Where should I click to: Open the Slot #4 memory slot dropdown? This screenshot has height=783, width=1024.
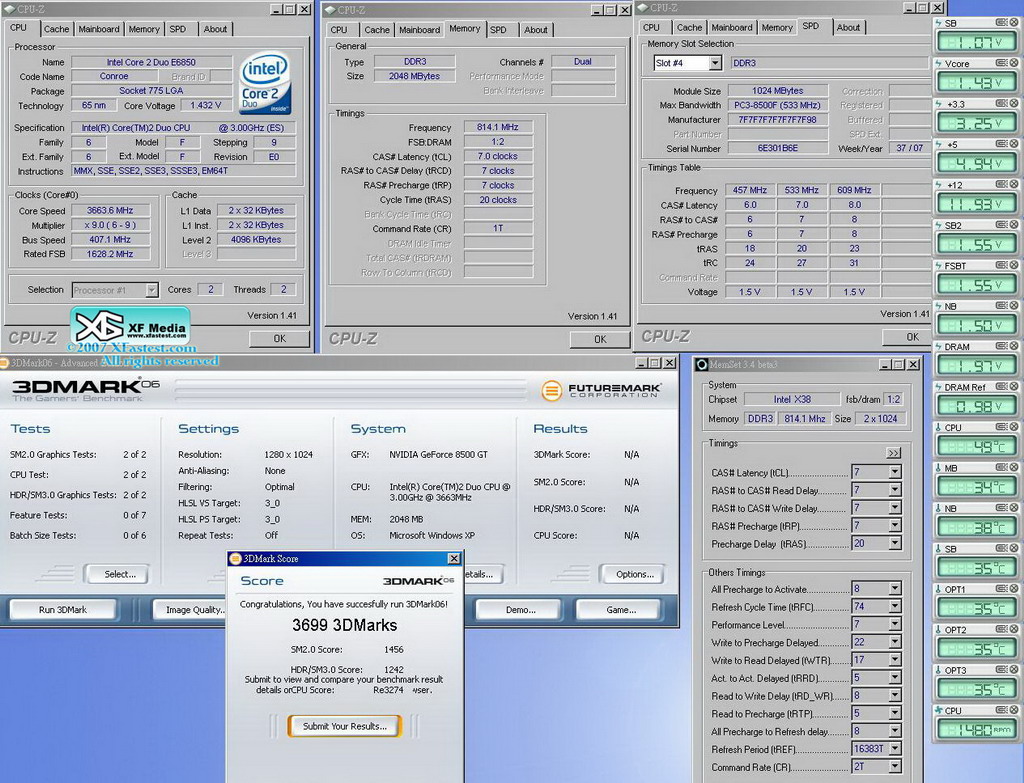click(715, 63)
